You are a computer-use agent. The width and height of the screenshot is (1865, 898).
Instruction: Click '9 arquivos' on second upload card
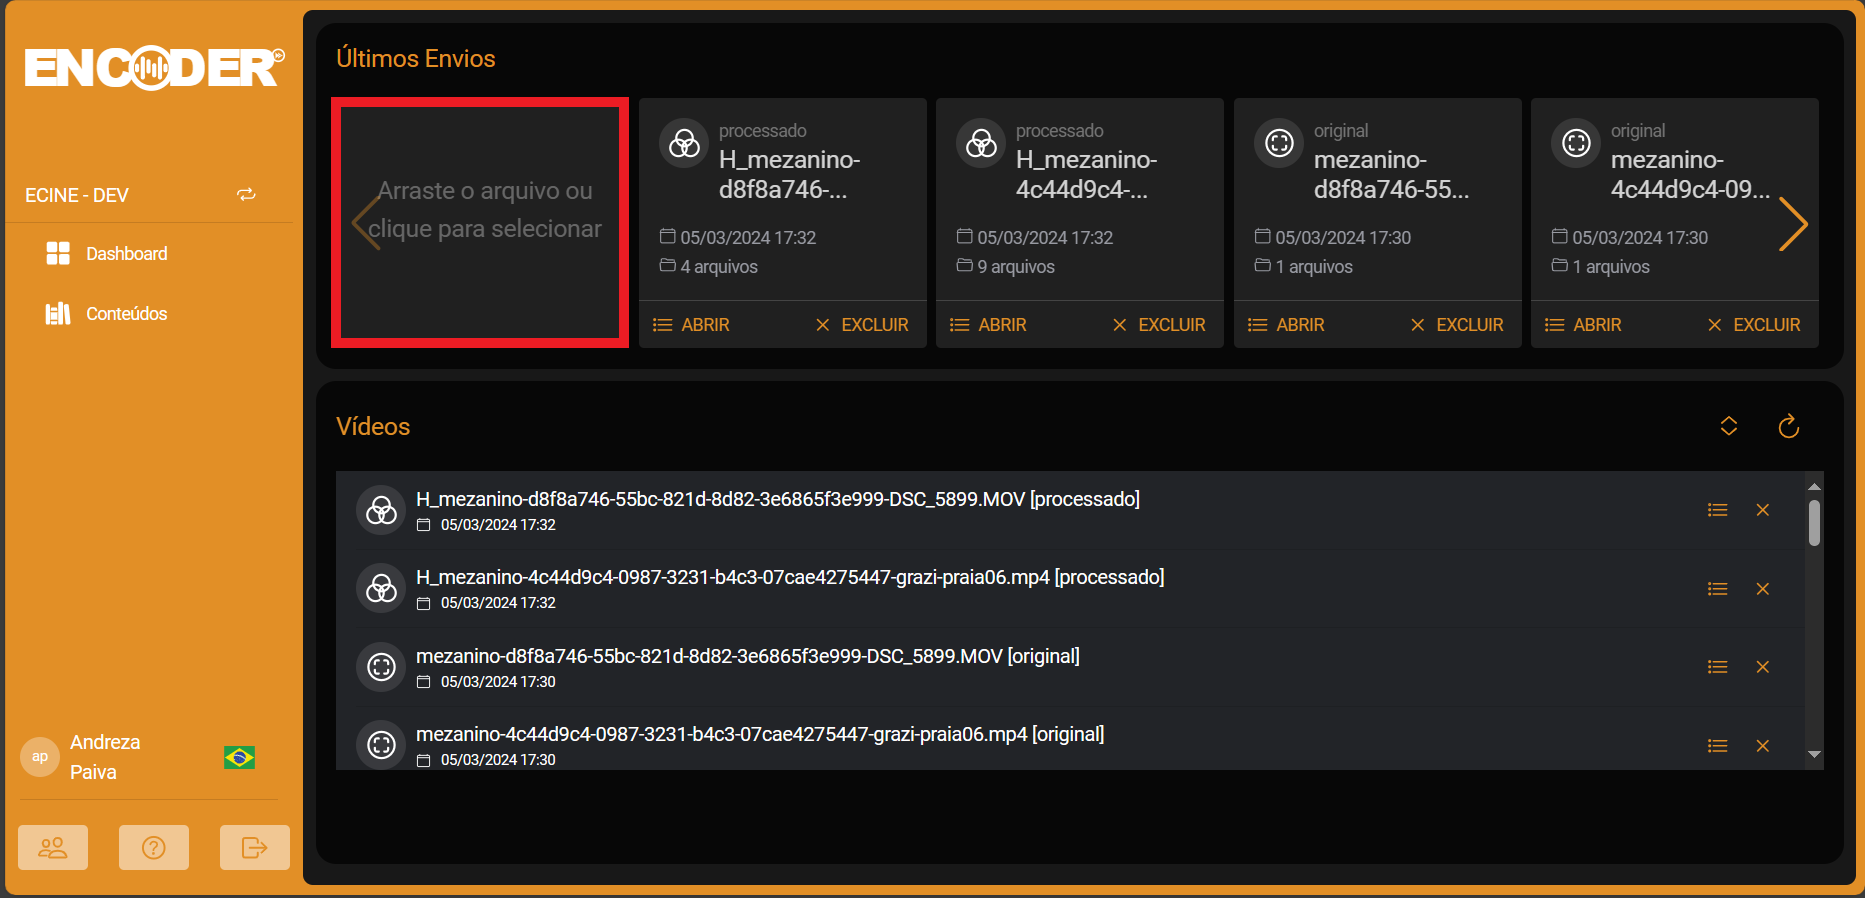[1016, 267]
